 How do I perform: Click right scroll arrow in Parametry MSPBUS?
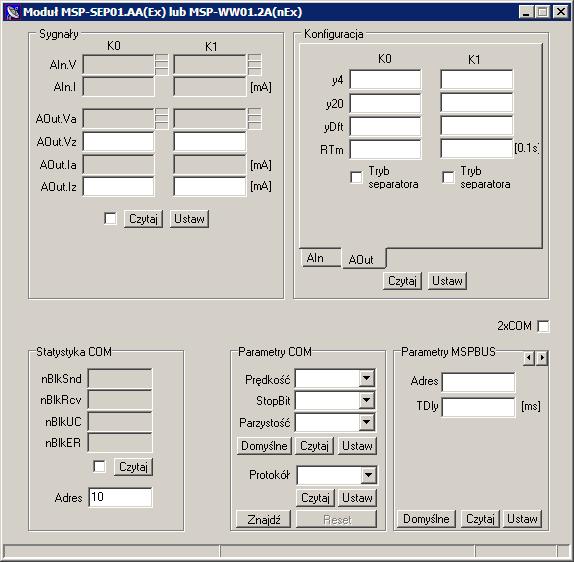point(542,358)
